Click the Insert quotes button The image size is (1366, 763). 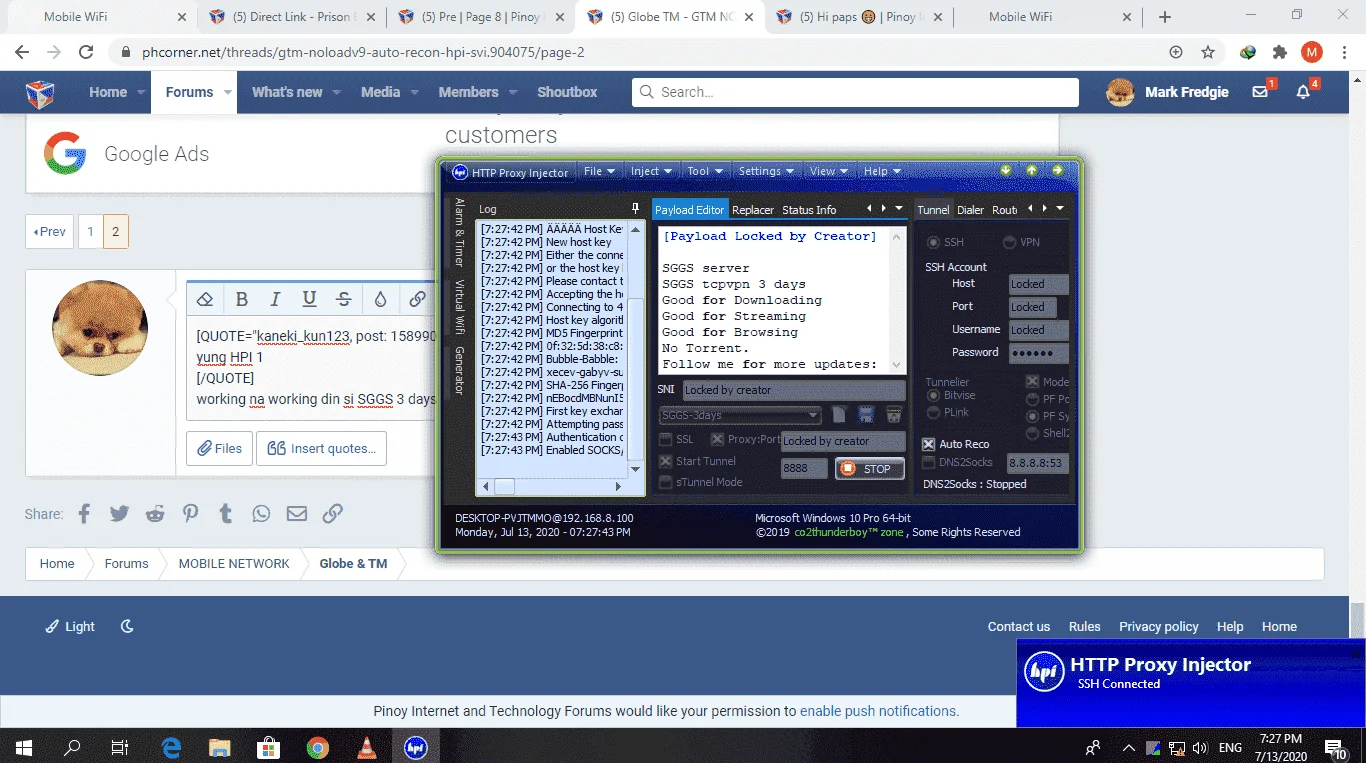click(321, 448)
